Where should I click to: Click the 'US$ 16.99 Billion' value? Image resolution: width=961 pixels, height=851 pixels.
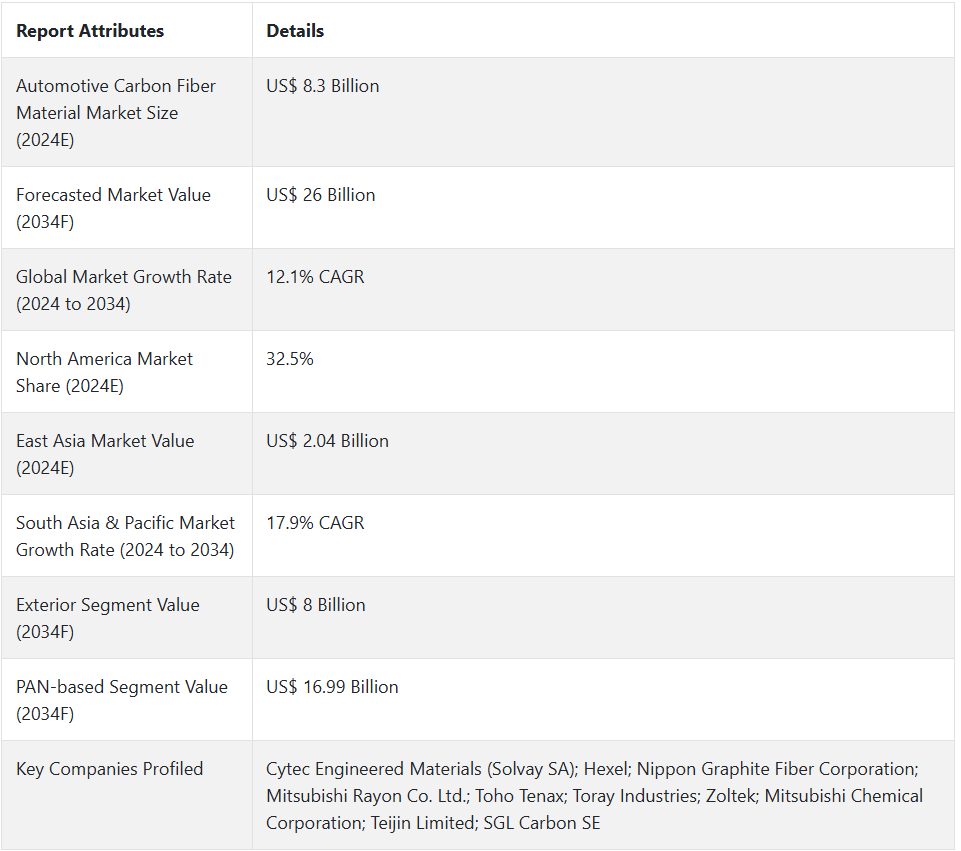click(x=332, y=687)
